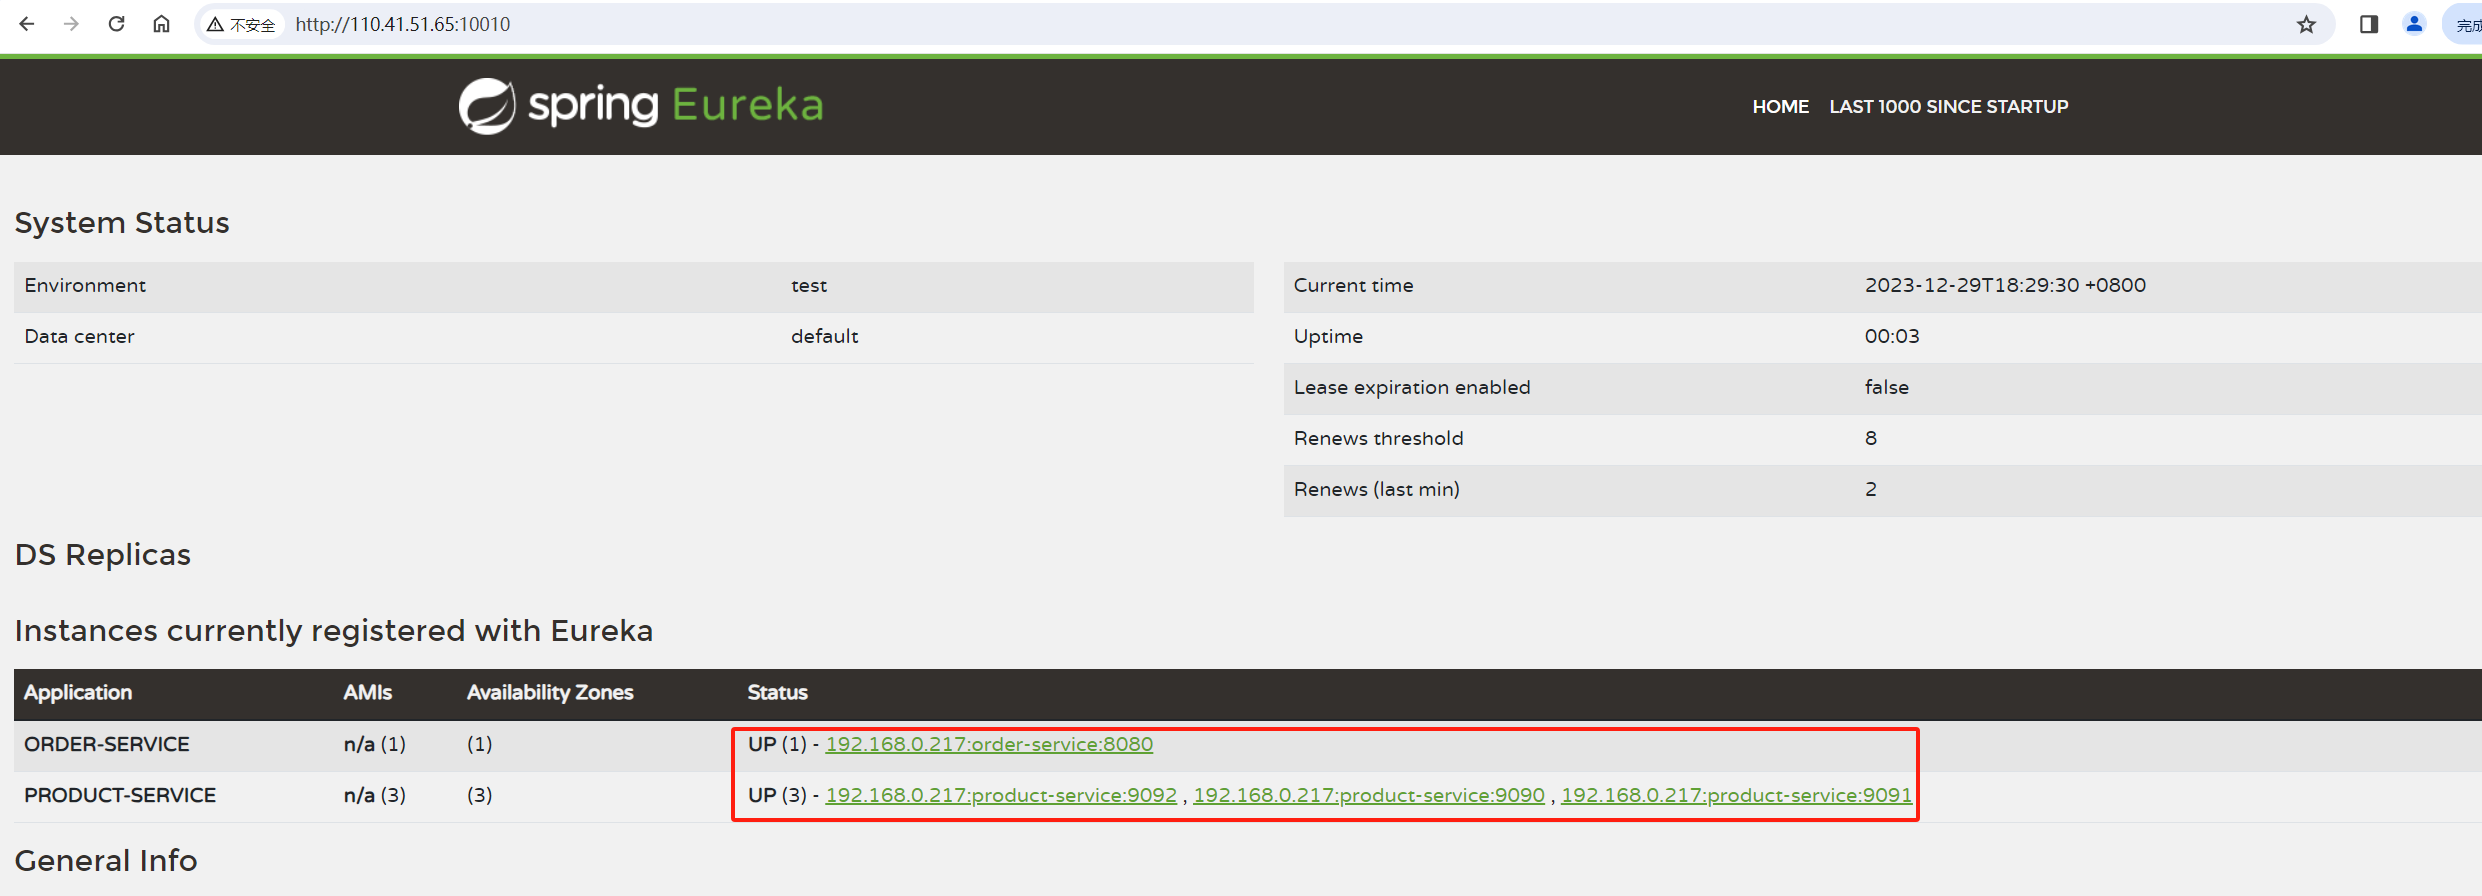Click the Renews threshold label
The image size is (2482, 896).
1378,438
